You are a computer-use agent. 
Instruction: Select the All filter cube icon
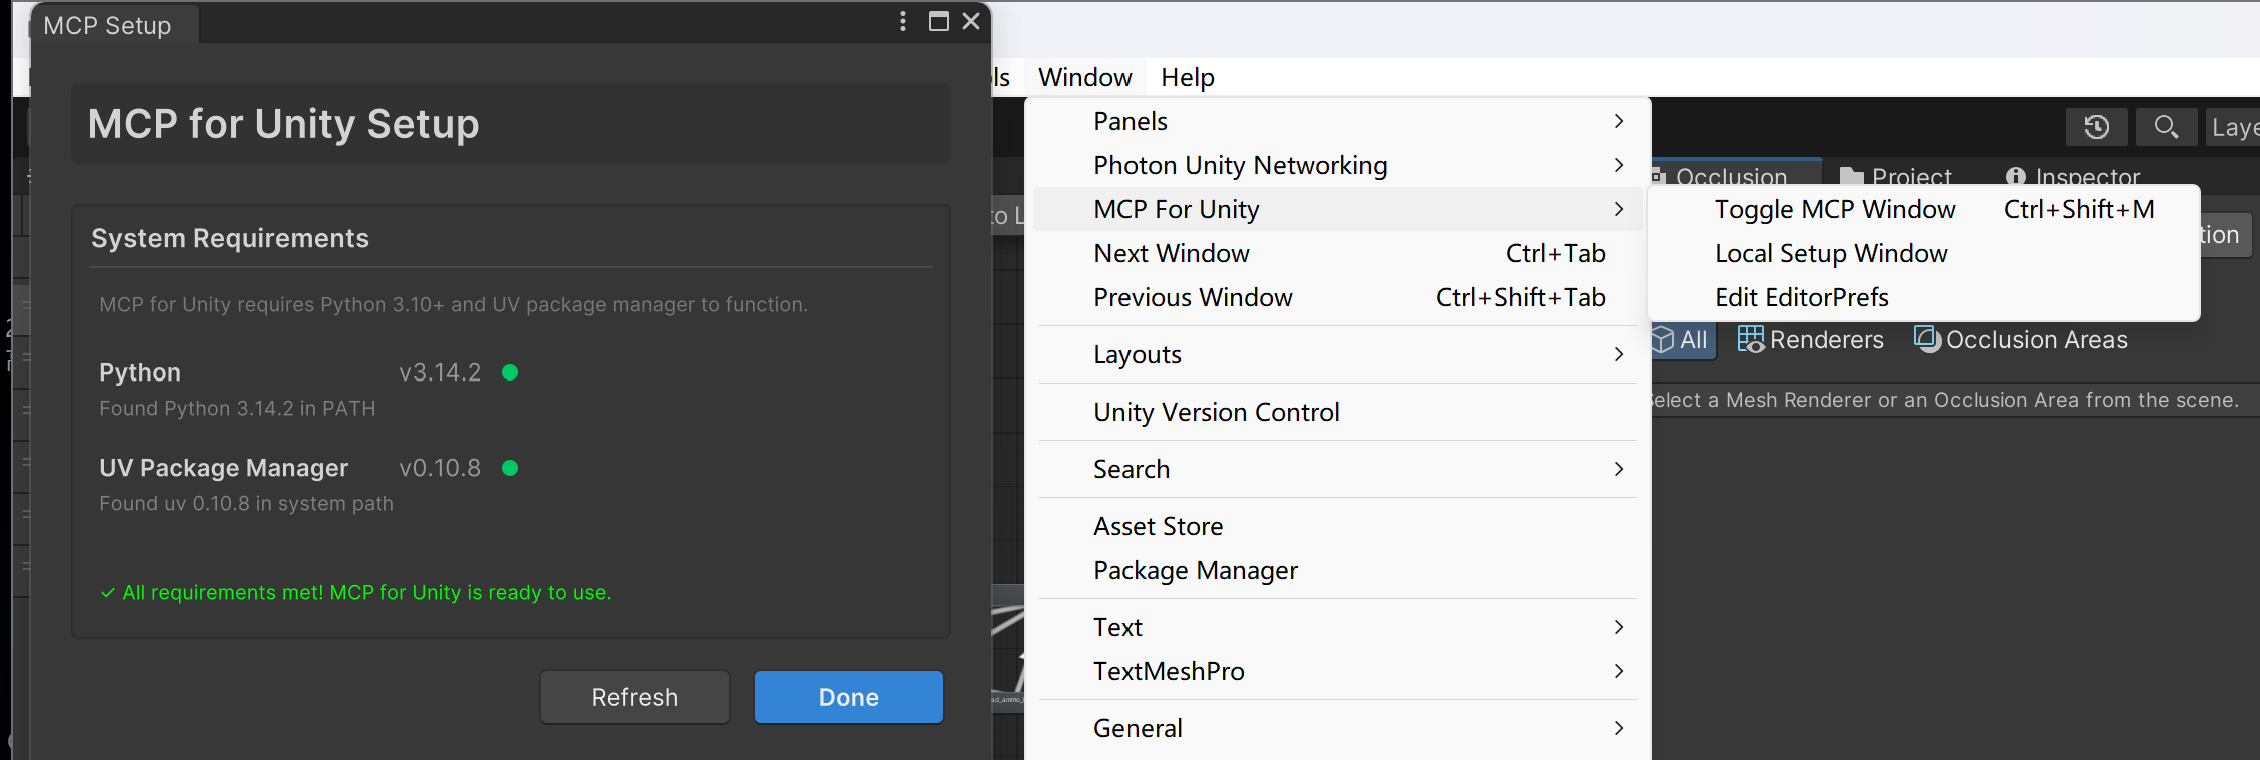[x=1663, y=340]
